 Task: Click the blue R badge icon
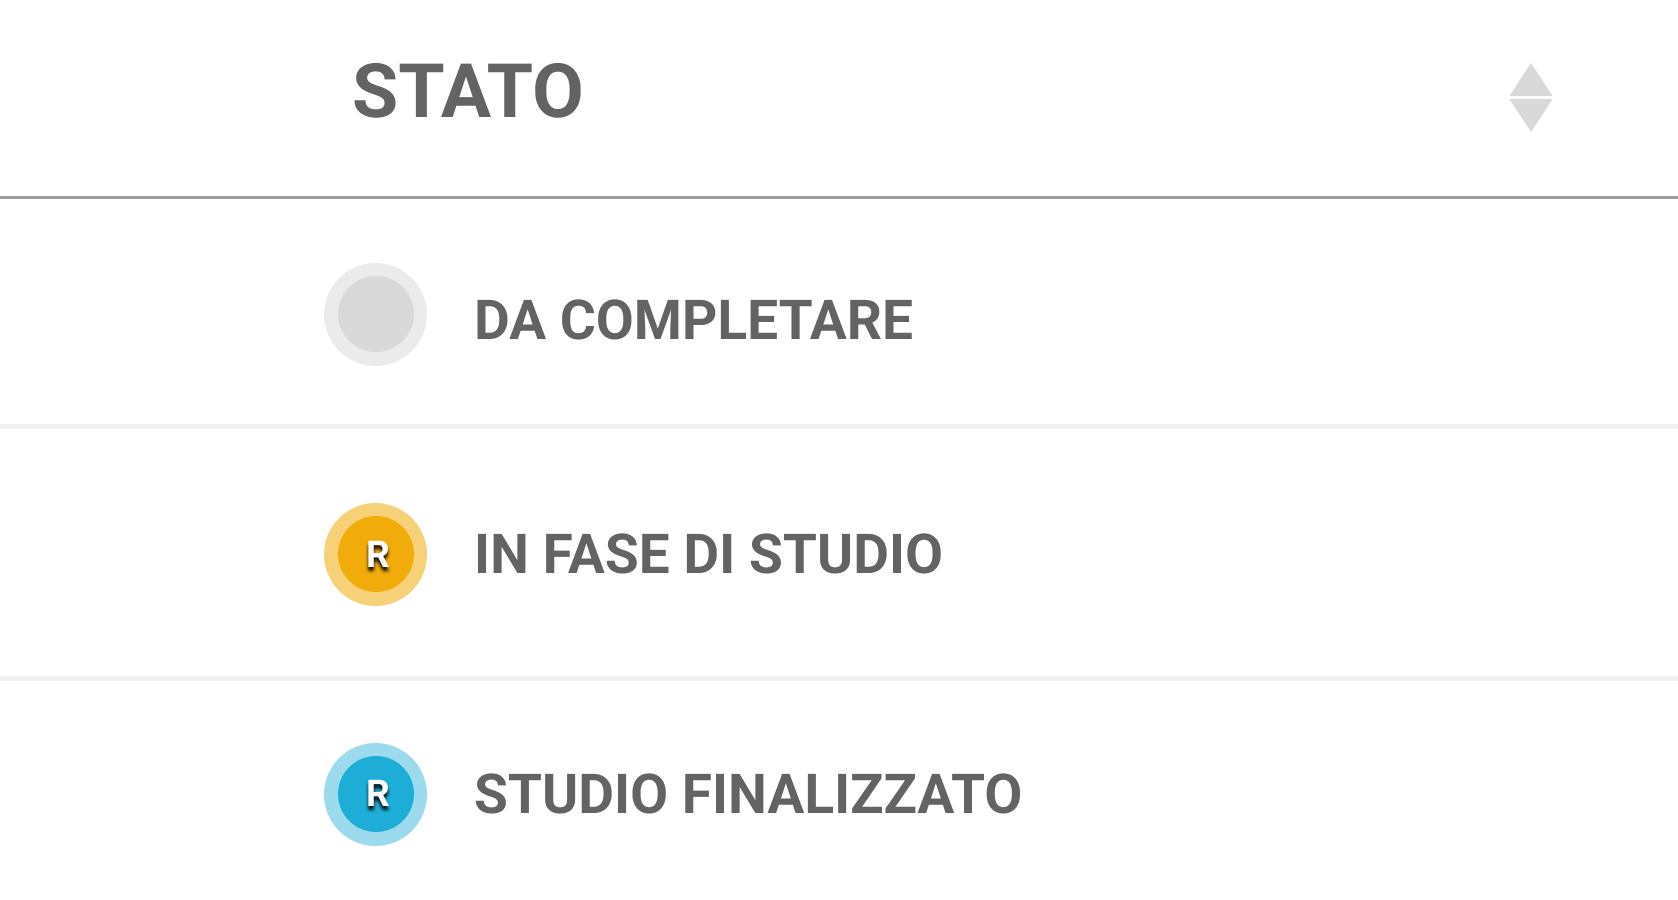point(375,794)
